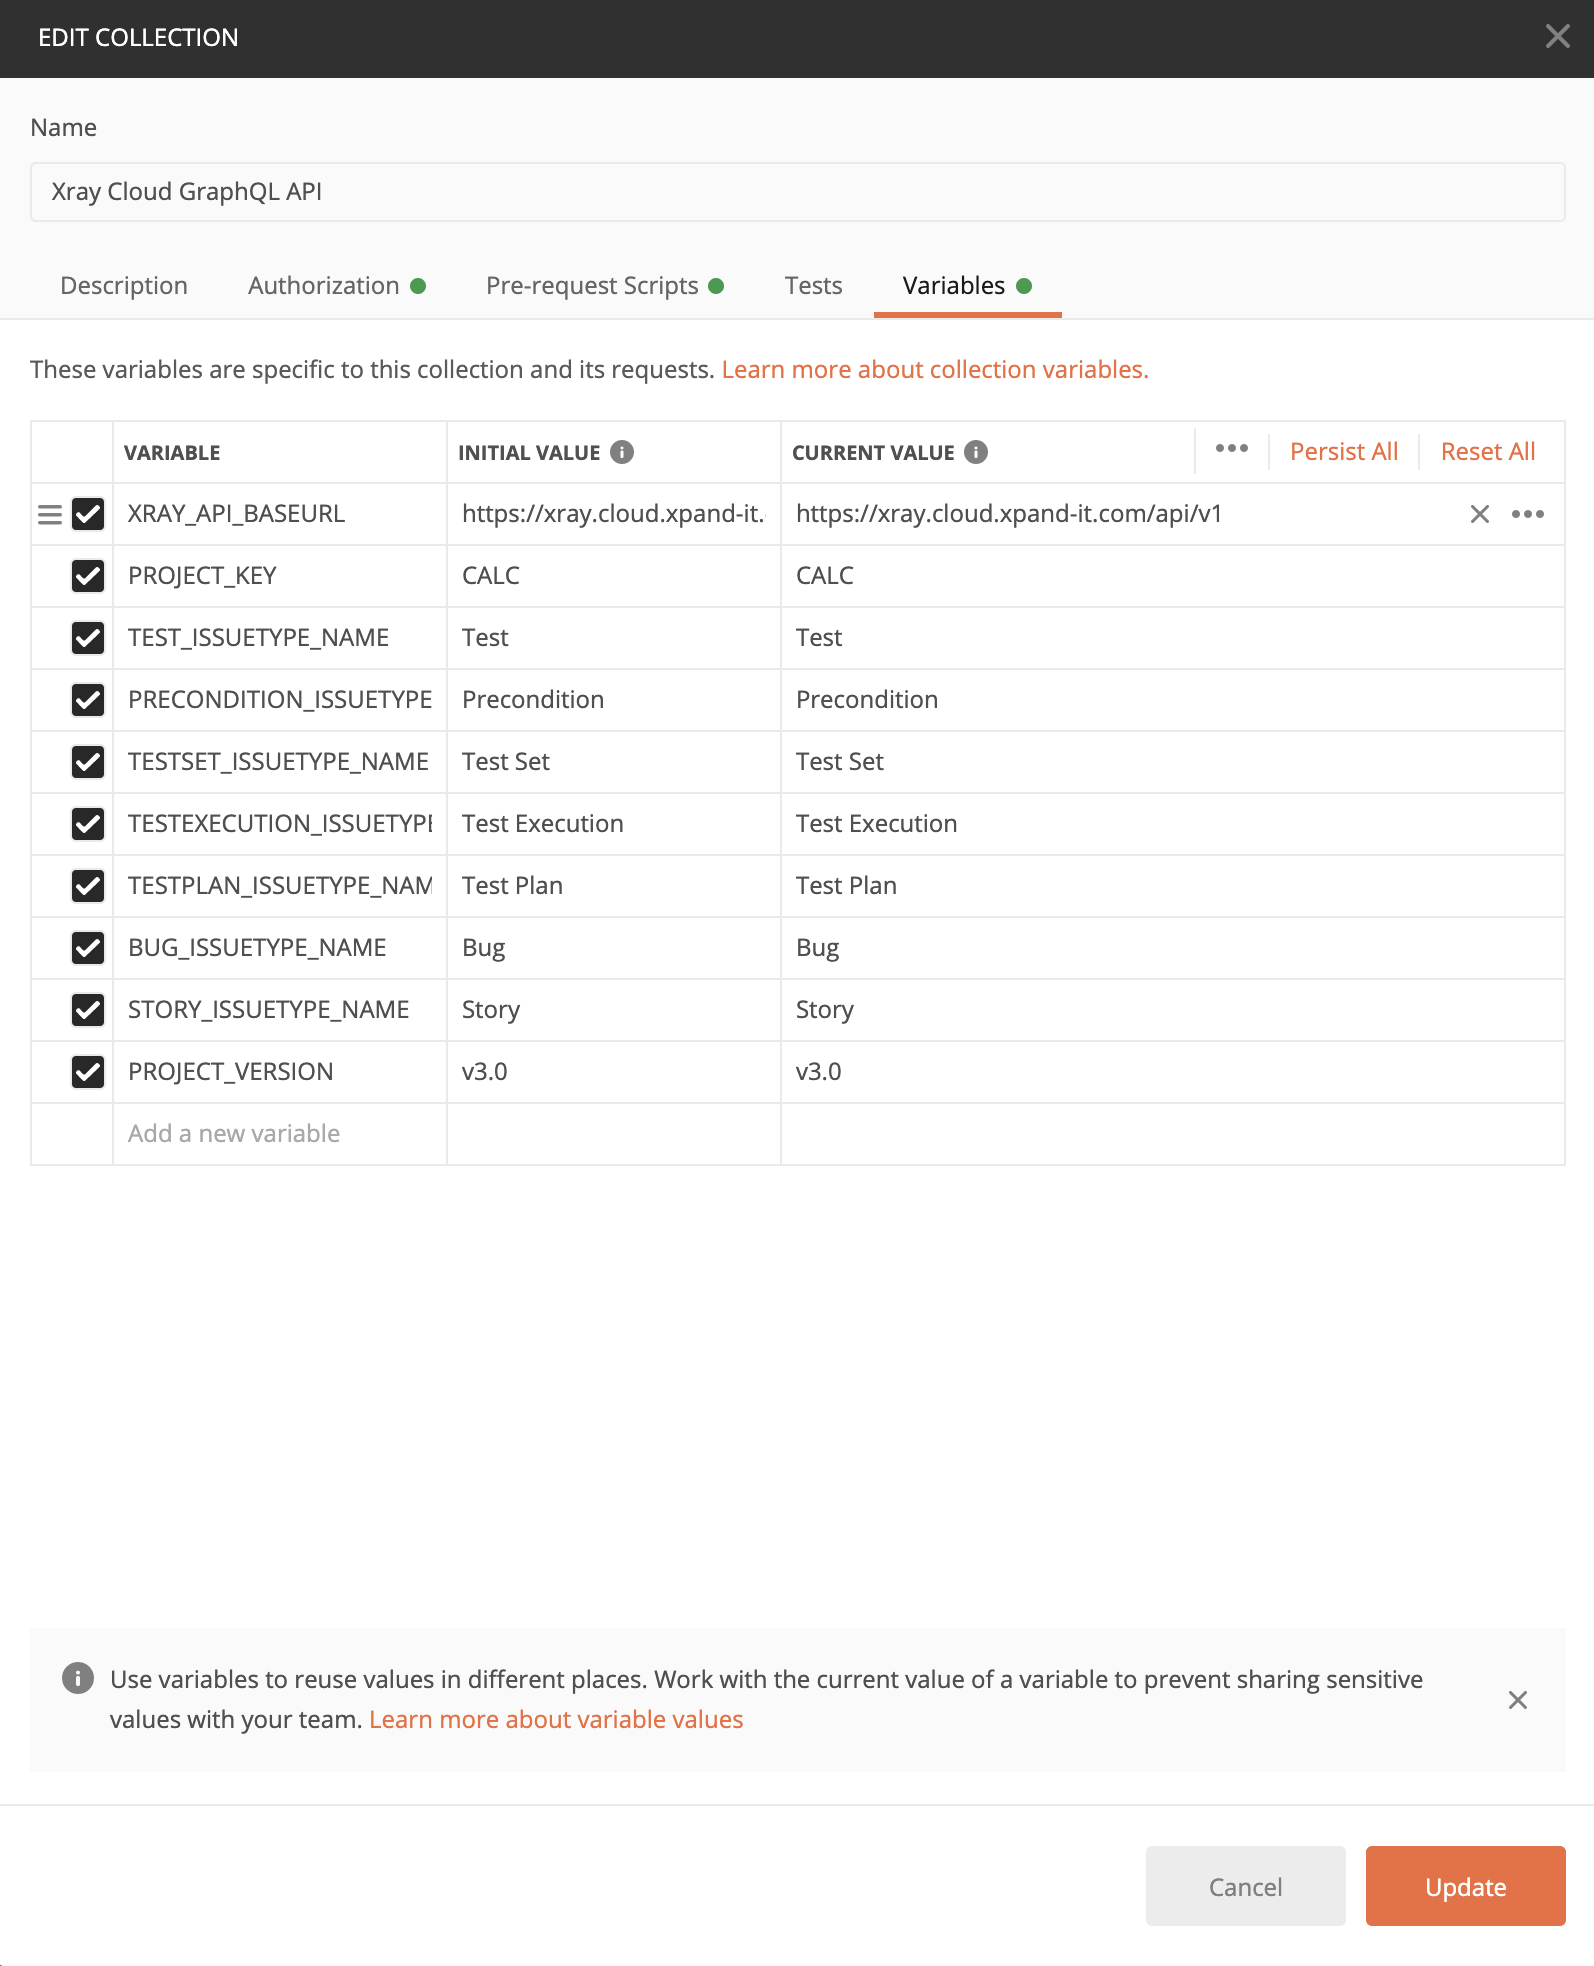1594x1966 pixels.
Task: Uncheck the XRAY_API_BASEURL variable
Action: click(88, 514)
